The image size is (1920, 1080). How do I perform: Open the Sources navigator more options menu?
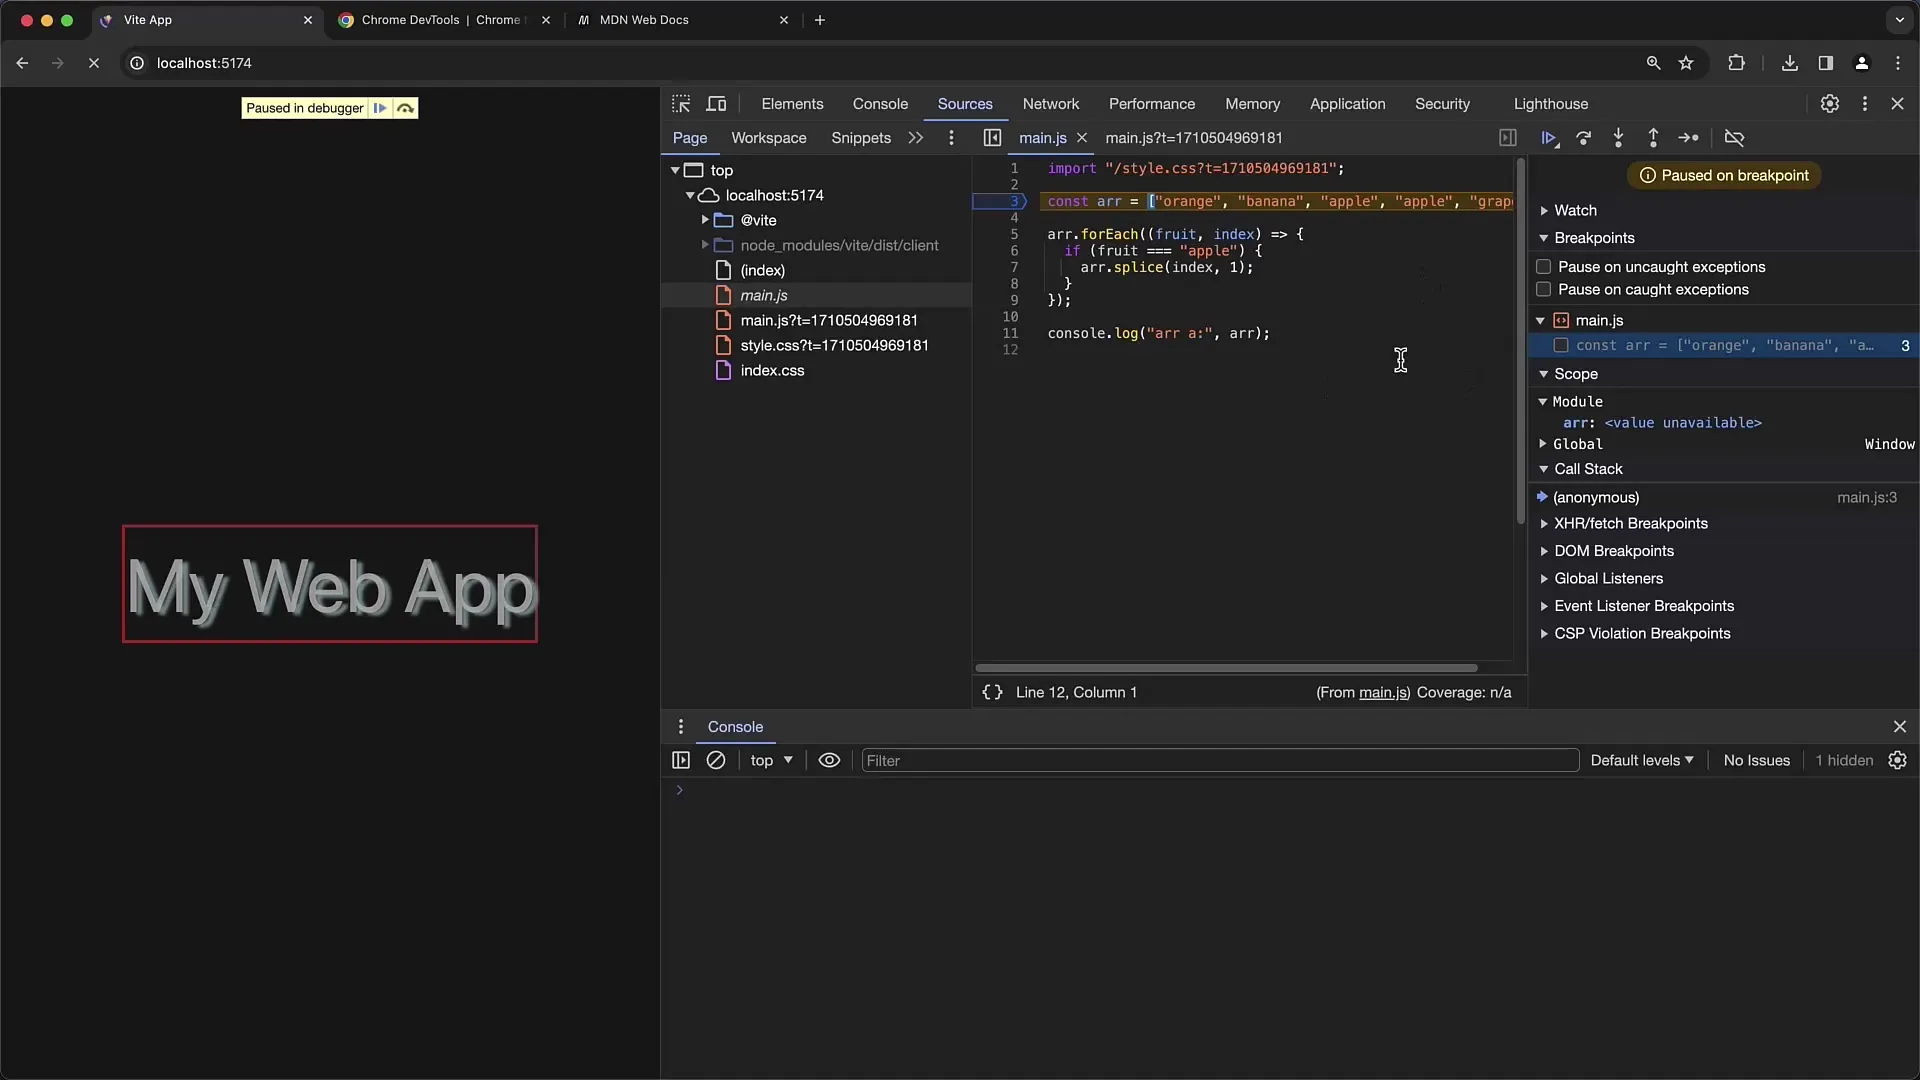[x=951, y=138]
